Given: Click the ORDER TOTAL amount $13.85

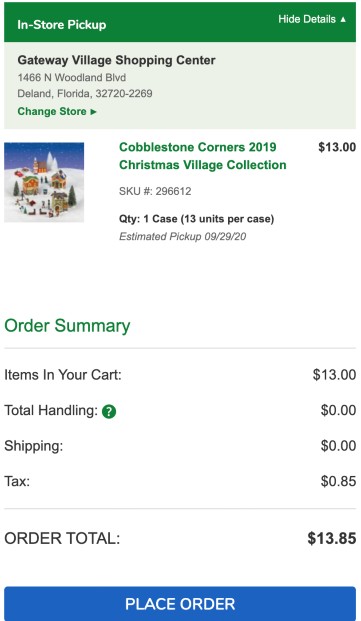Looking at the screenshot, I should click(332, 538).
